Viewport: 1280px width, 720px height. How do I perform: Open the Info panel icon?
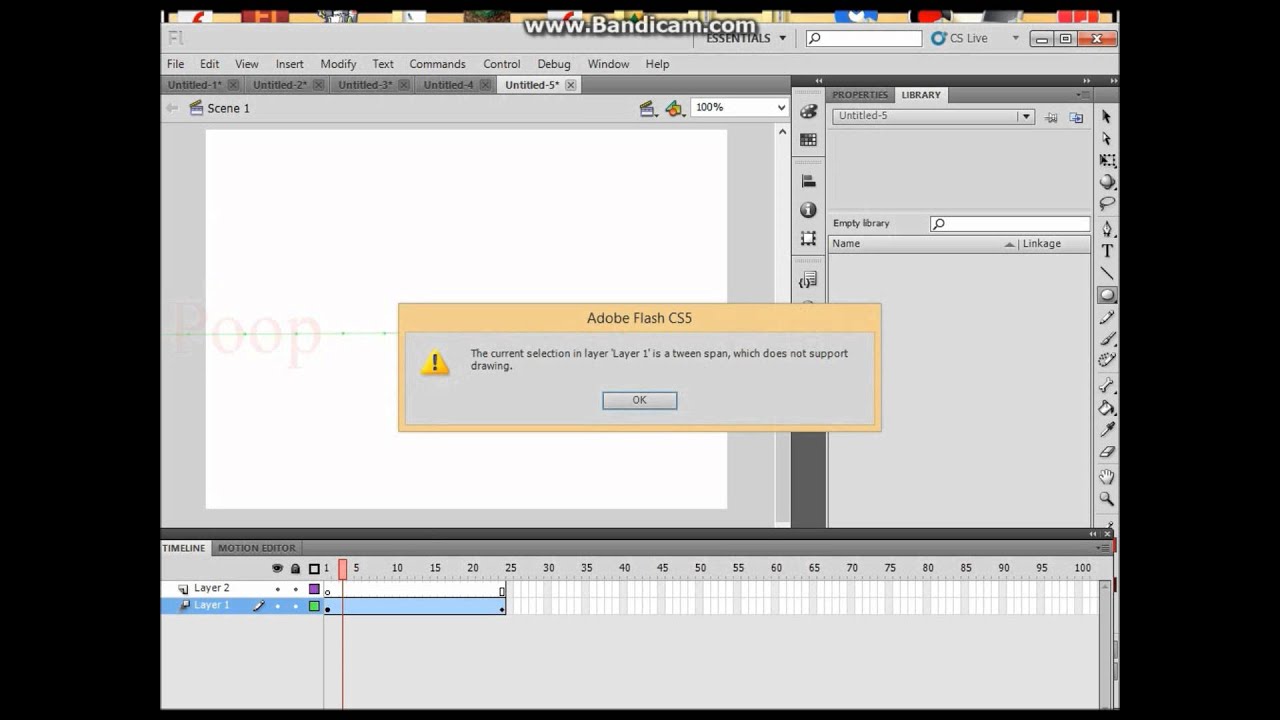(x=808, y=210)
